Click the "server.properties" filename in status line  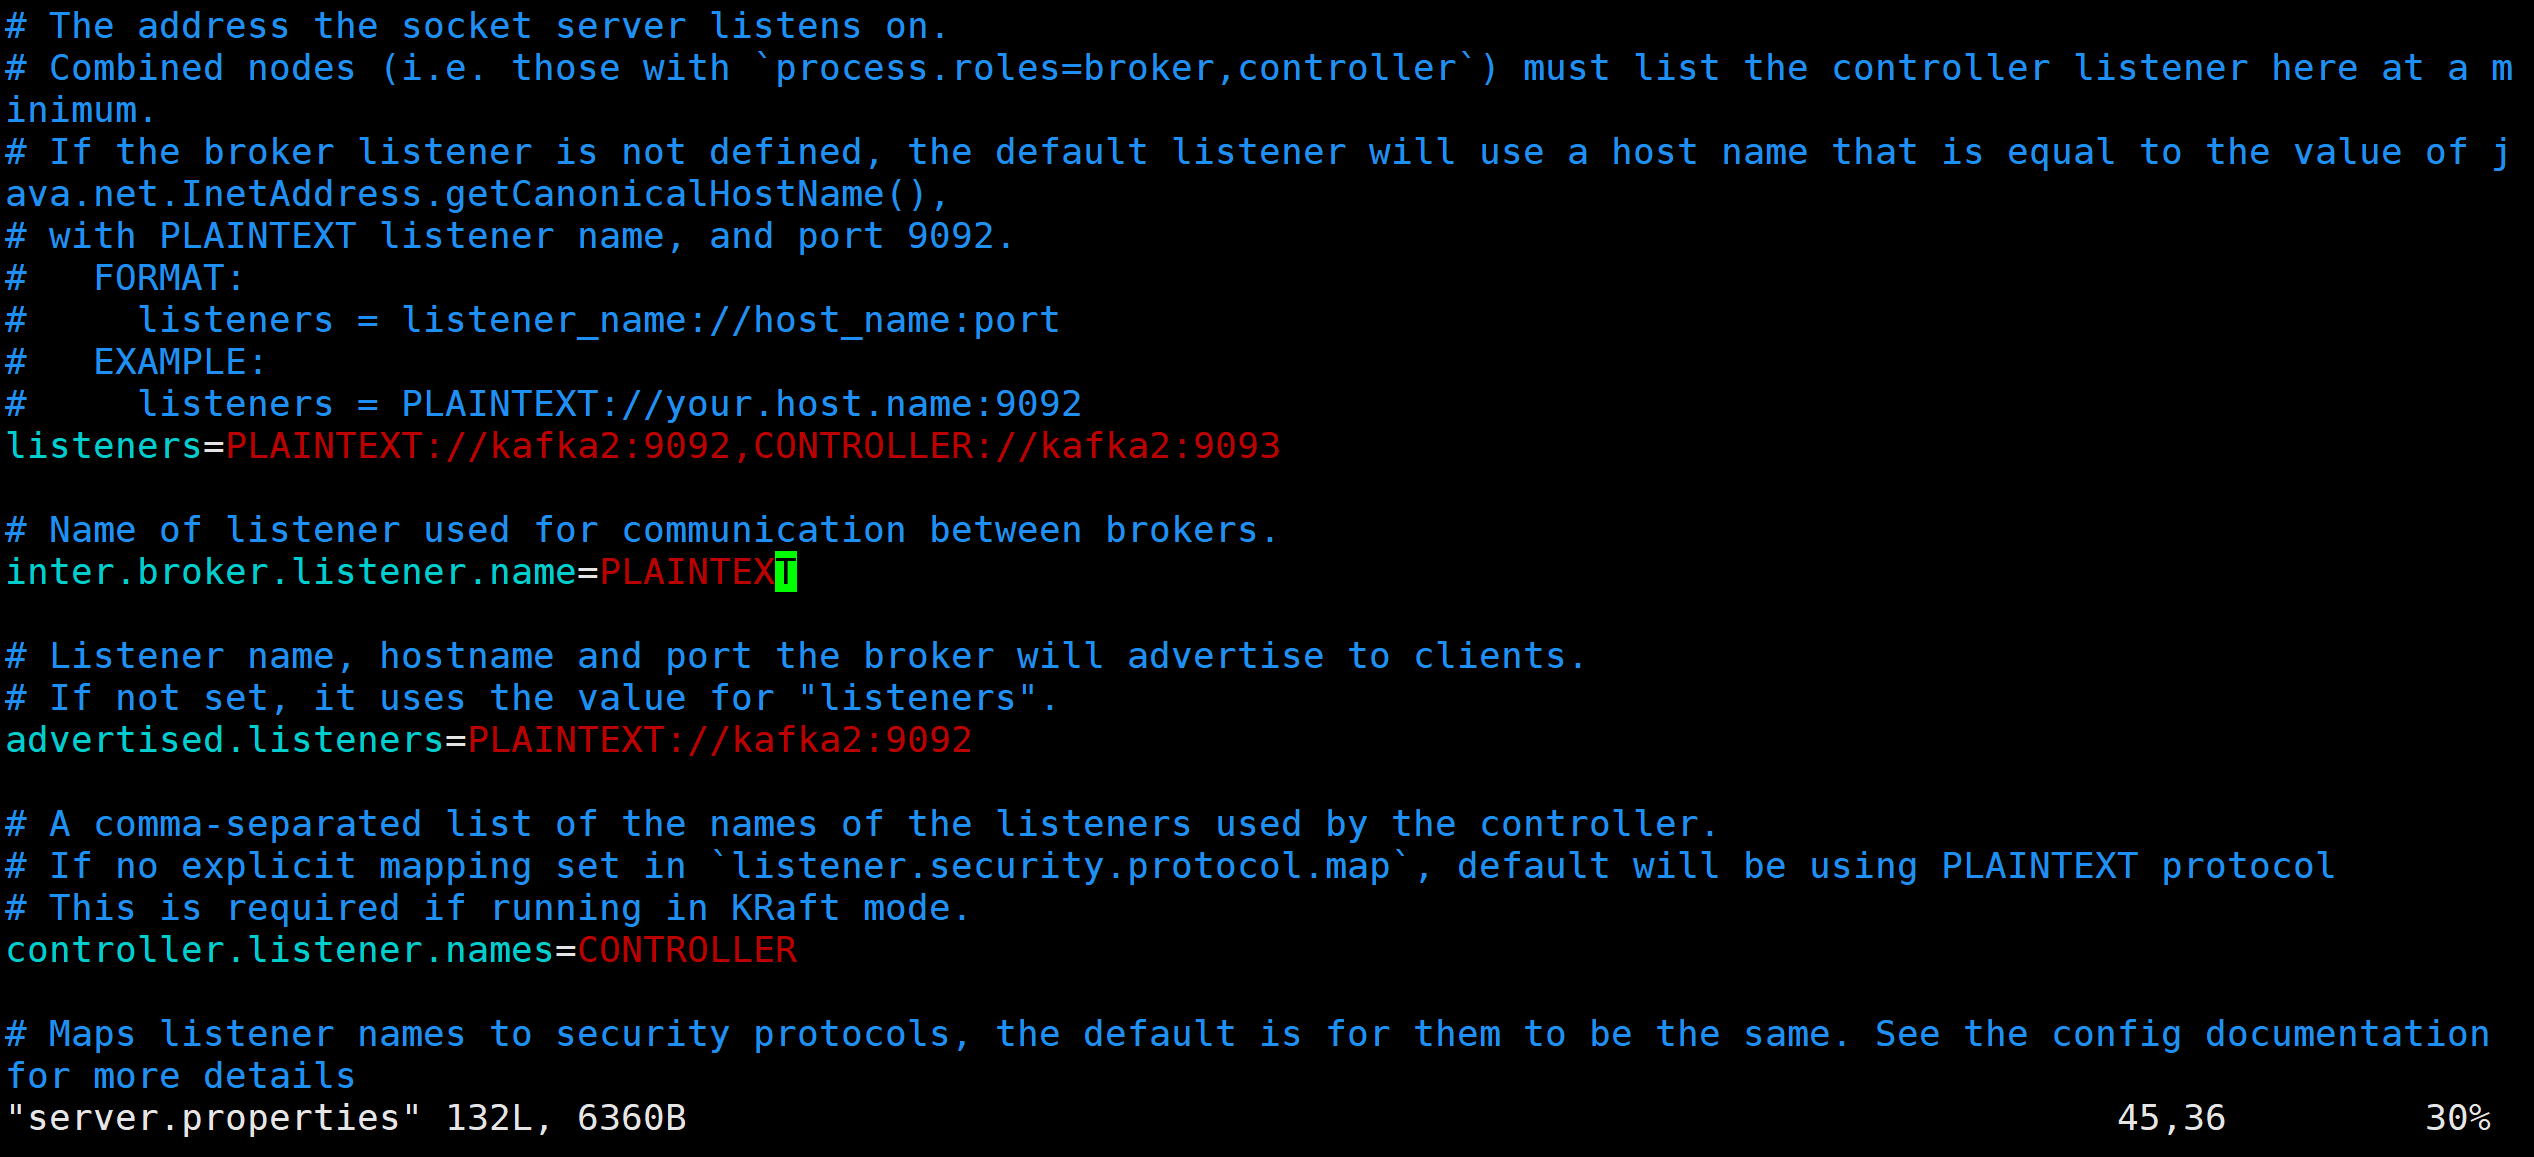click(x=214, y=1118)
